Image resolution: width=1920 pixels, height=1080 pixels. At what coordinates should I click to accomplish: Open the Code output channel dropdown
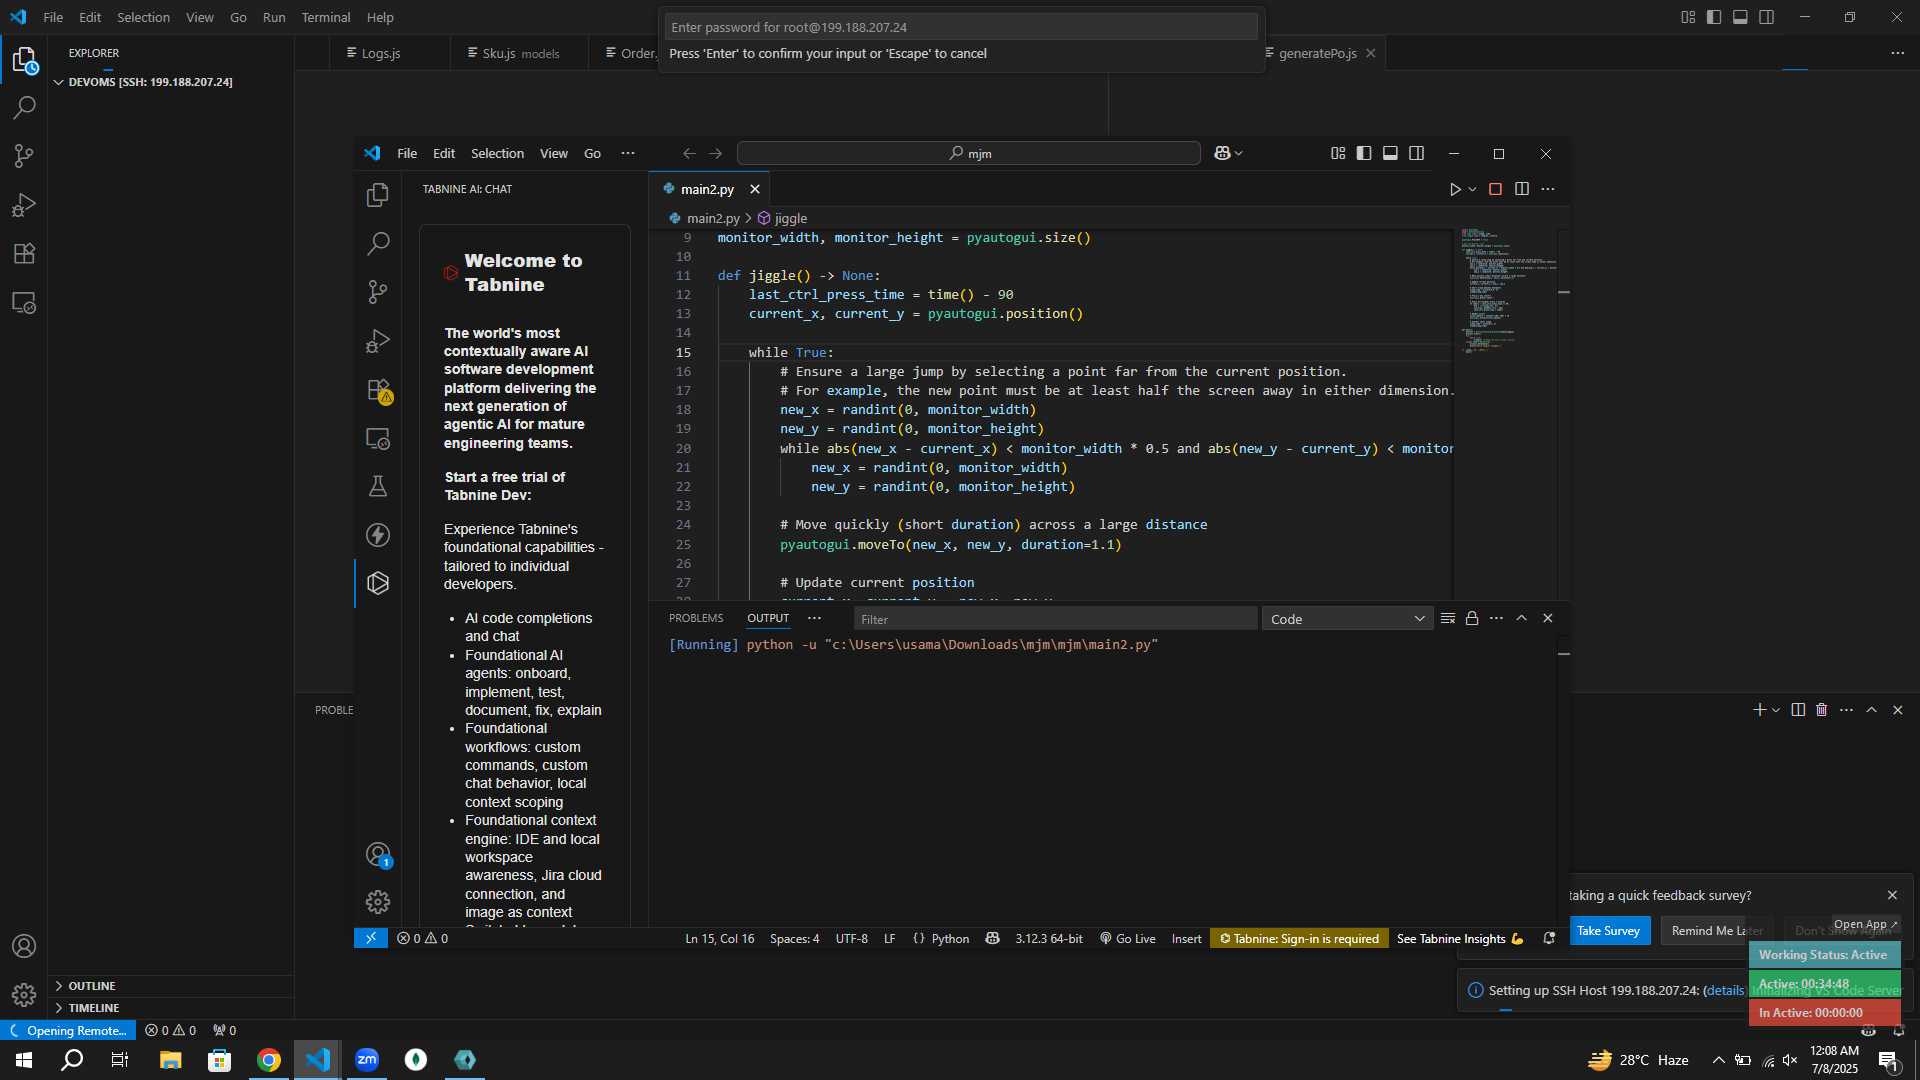point(1347,619)
